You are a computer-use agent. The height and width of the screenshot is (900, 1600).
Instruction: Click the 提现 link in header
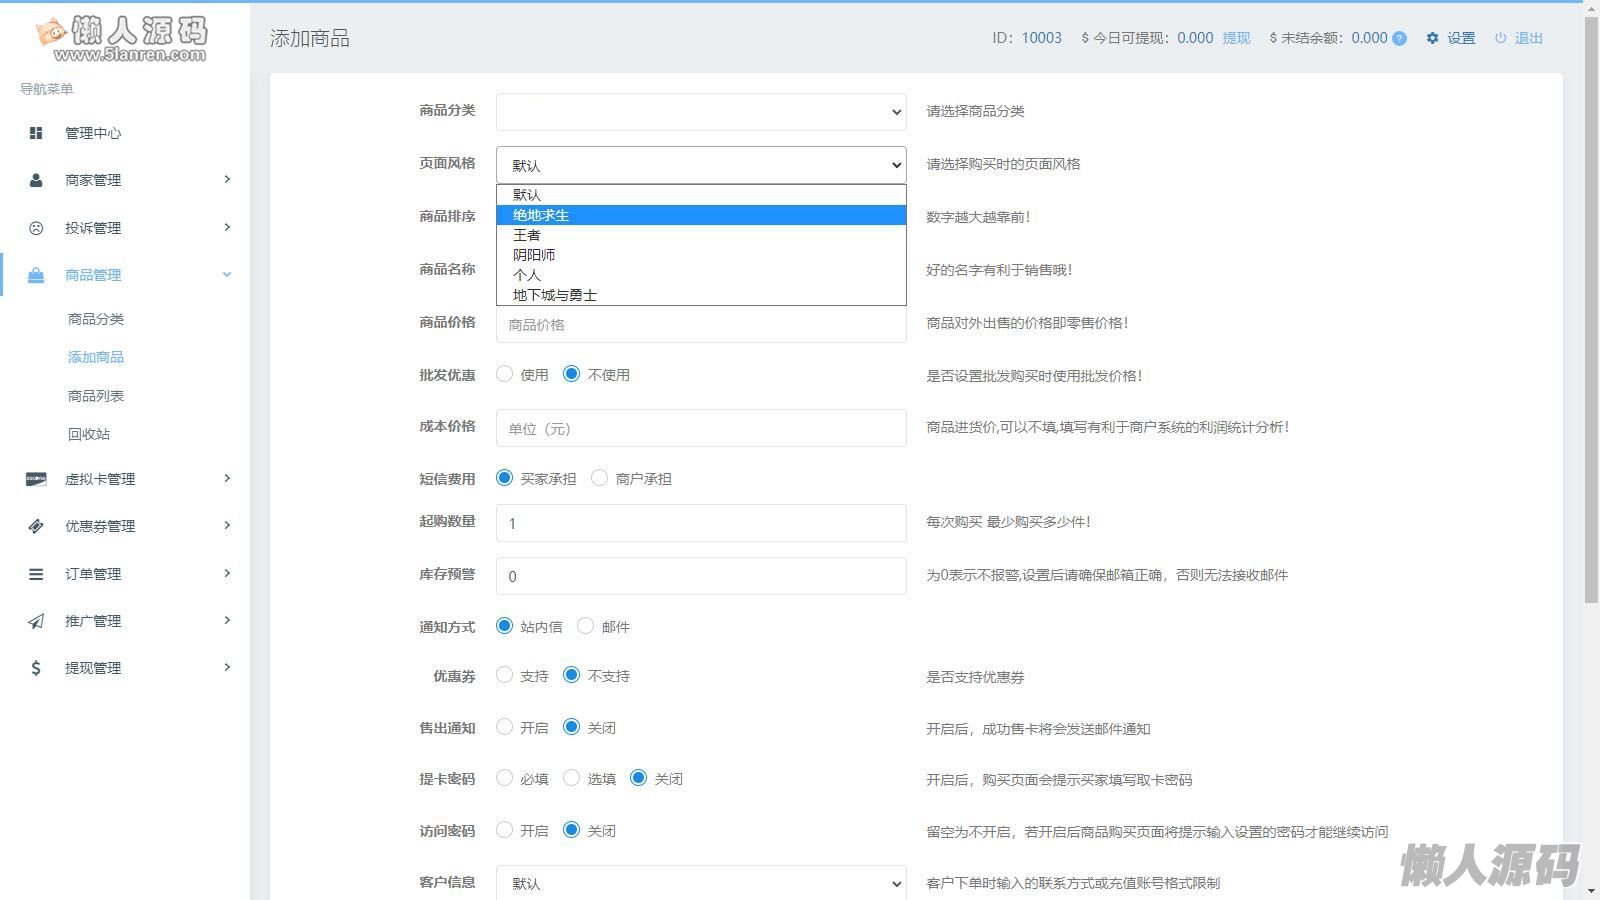pyautogui.click(x=1236, y=38)
